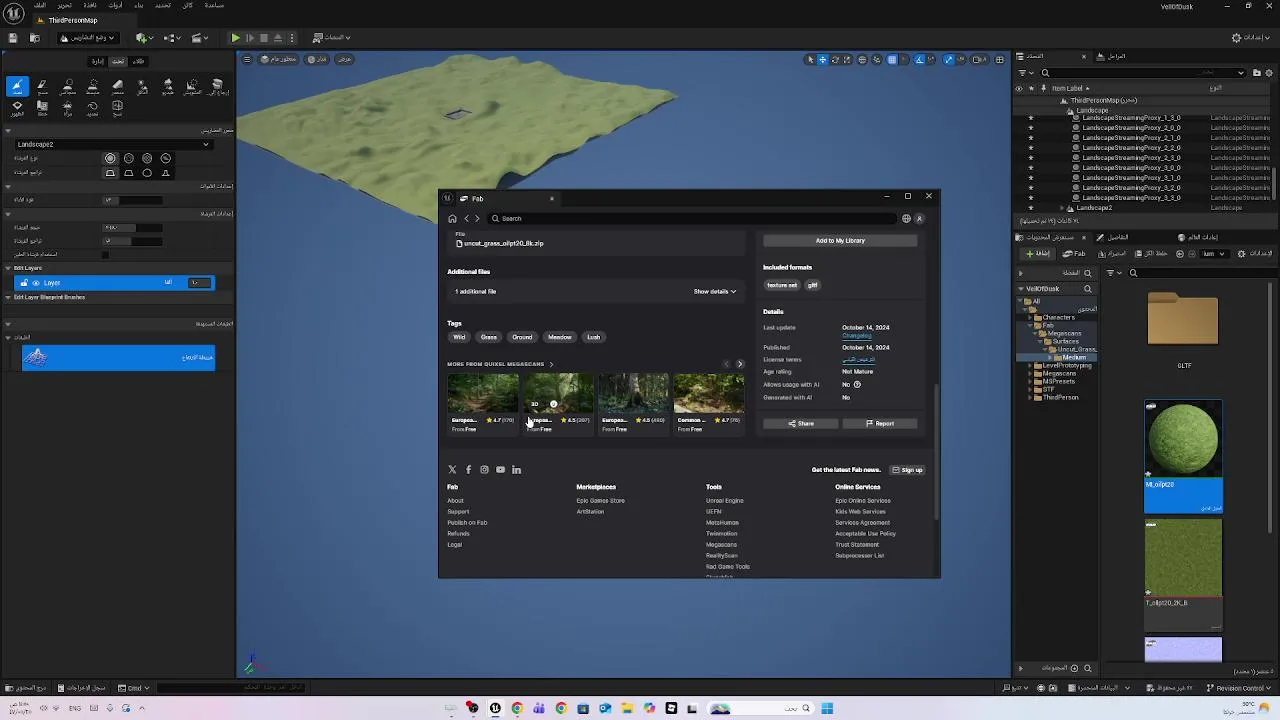Collapse the Edit Layers section
Screen dimensions: 1280x720
point(8,268)
